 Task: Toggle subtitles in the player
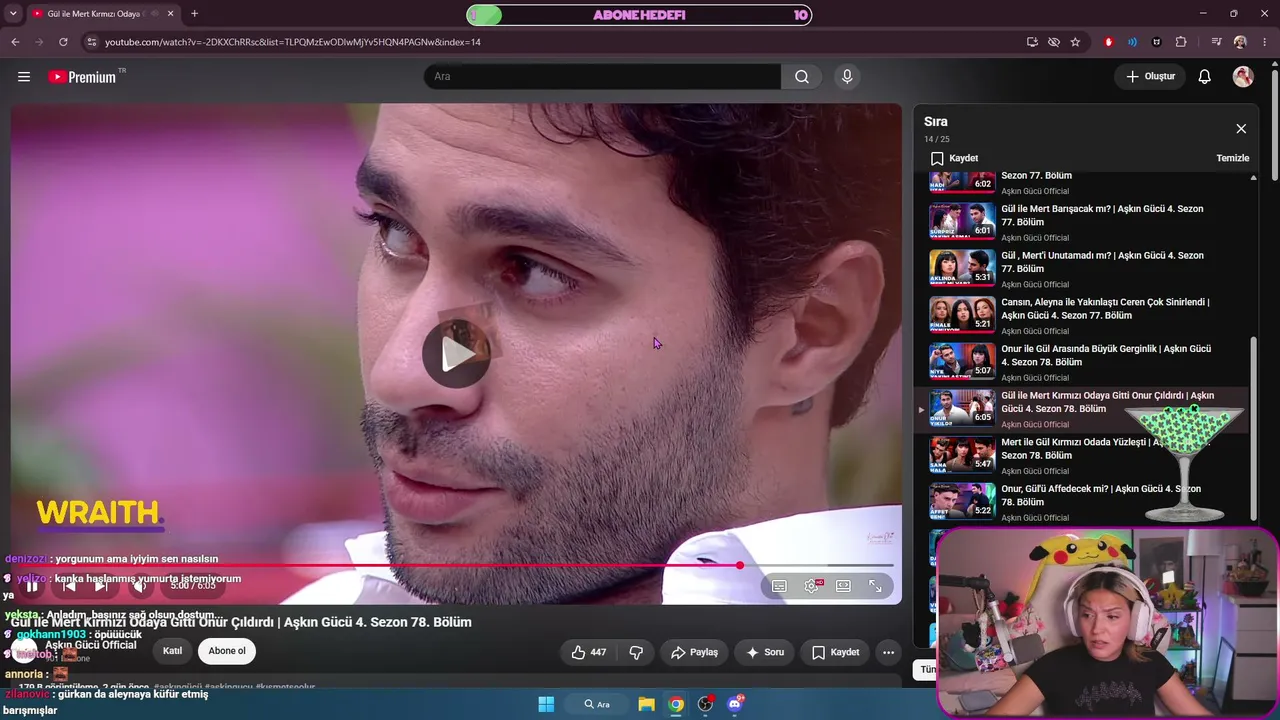pyautogui.click(x=779, y=586)
